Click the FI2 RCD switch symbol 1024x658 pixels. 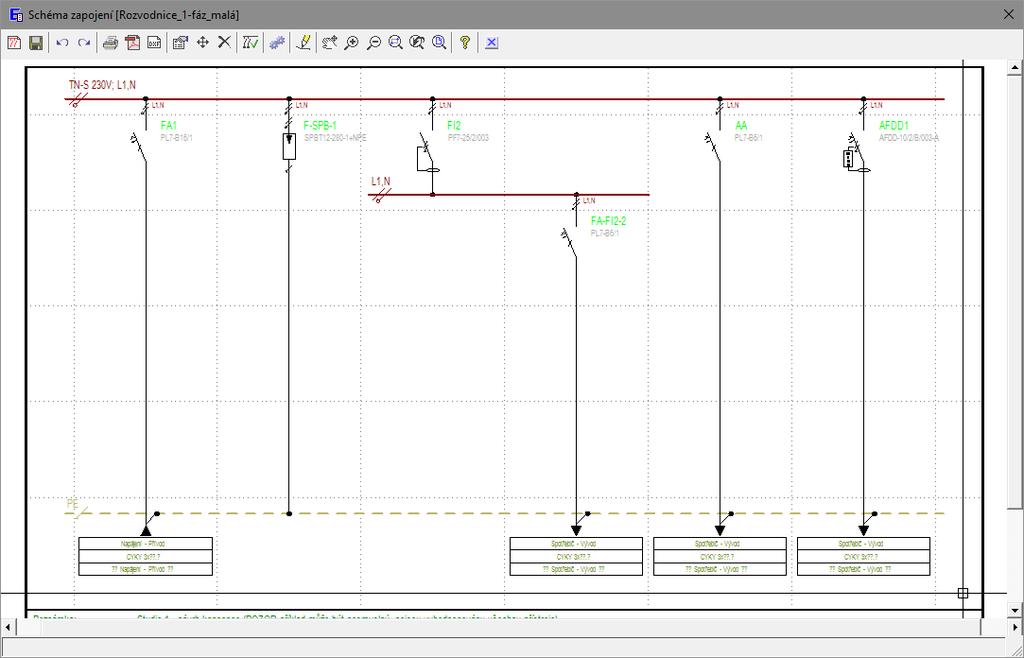coord(427,154)
